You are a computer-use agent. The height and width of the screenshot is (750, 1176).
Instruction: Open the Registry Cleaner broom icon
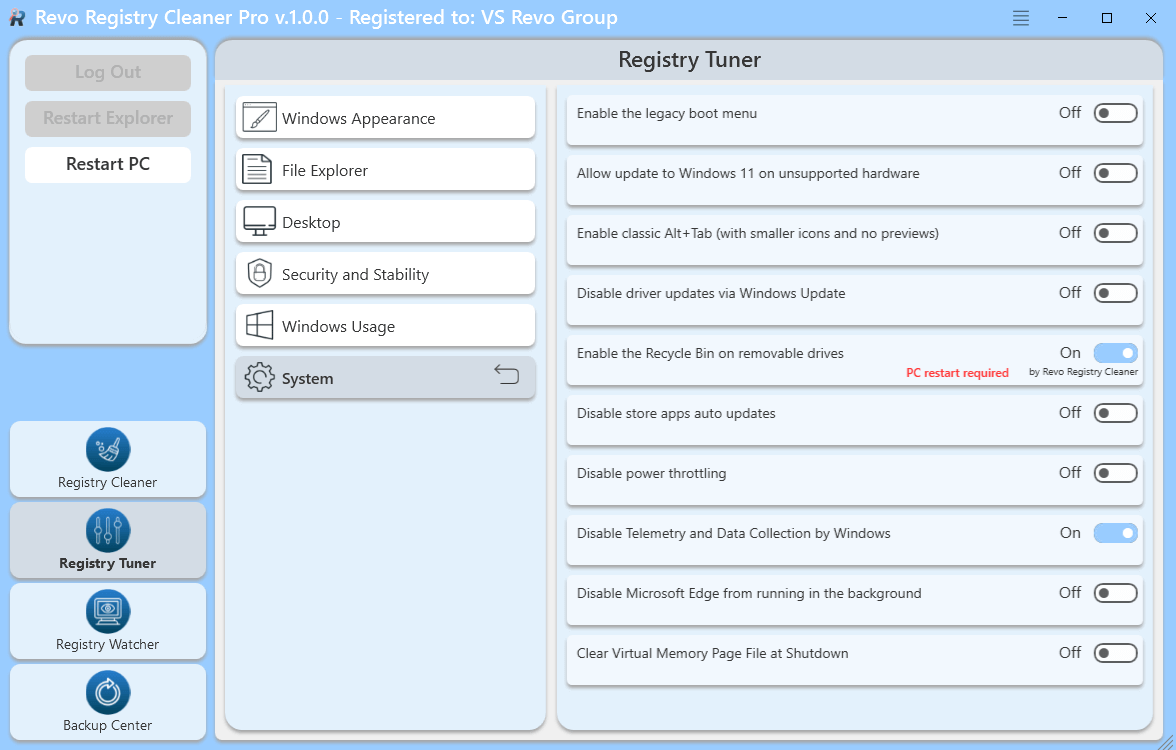108,449
